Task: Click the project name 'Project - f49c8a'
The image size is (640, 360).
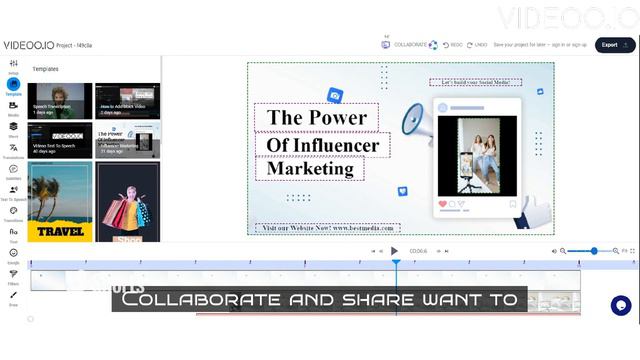Action: point(74,46)
